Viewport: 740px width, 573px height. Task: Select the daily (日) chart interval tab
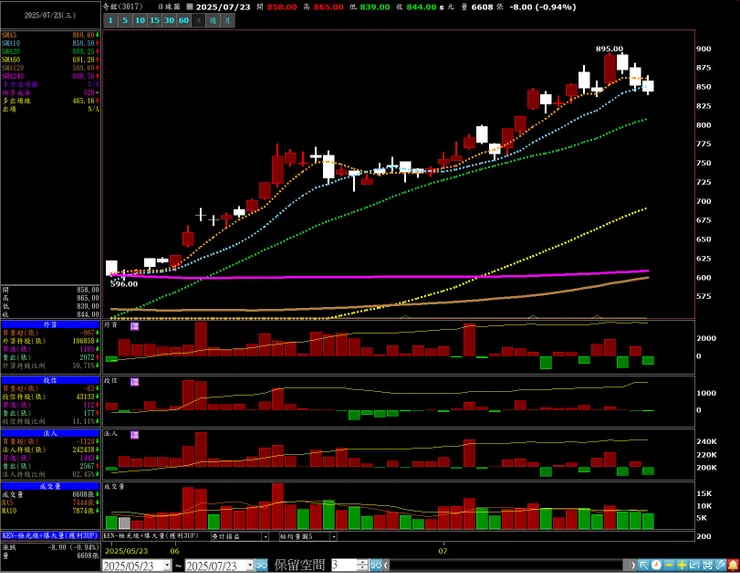tap(199, 21)
